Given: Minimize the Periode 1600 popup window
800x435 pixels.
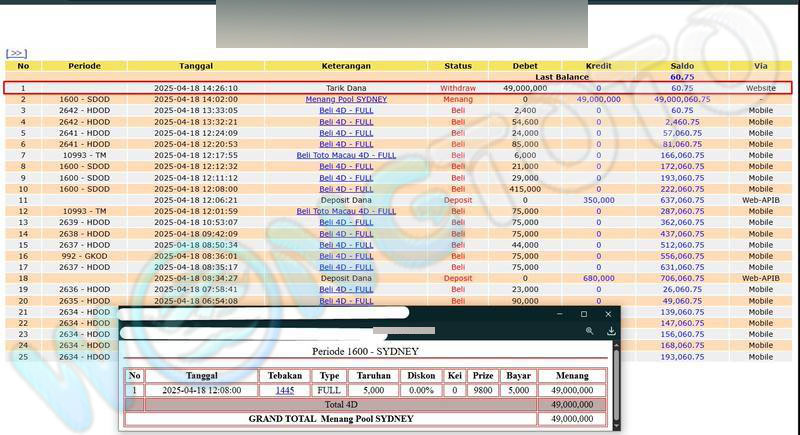Looking at the screenshot, I should pos(558,314).
